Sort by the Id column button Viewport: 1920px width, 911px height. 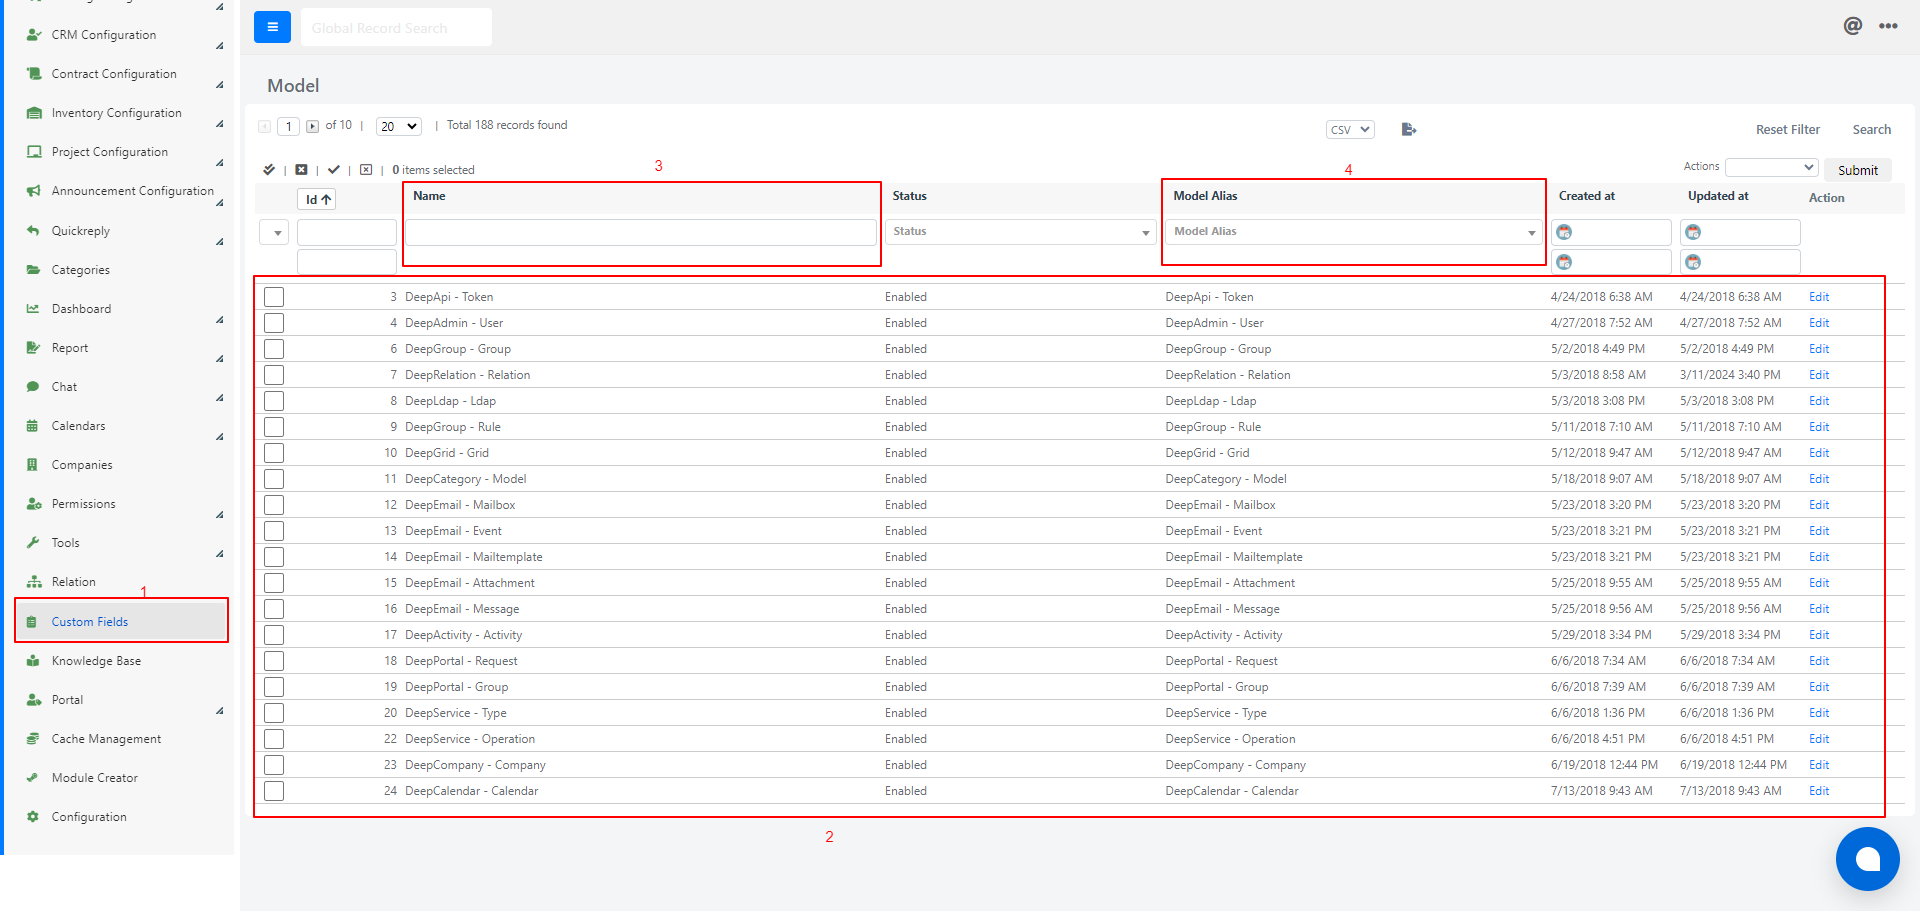click(x=318, y=199)
